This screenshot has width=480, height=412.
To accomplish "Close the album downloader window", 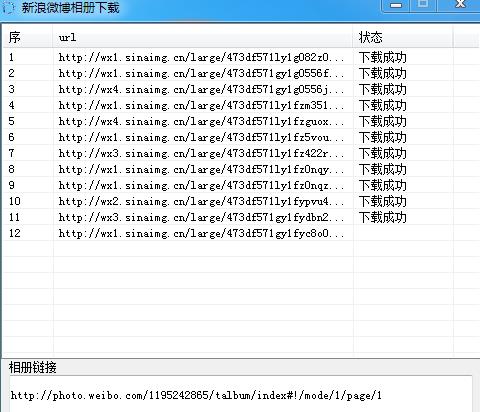I will (x=460, y=5).
